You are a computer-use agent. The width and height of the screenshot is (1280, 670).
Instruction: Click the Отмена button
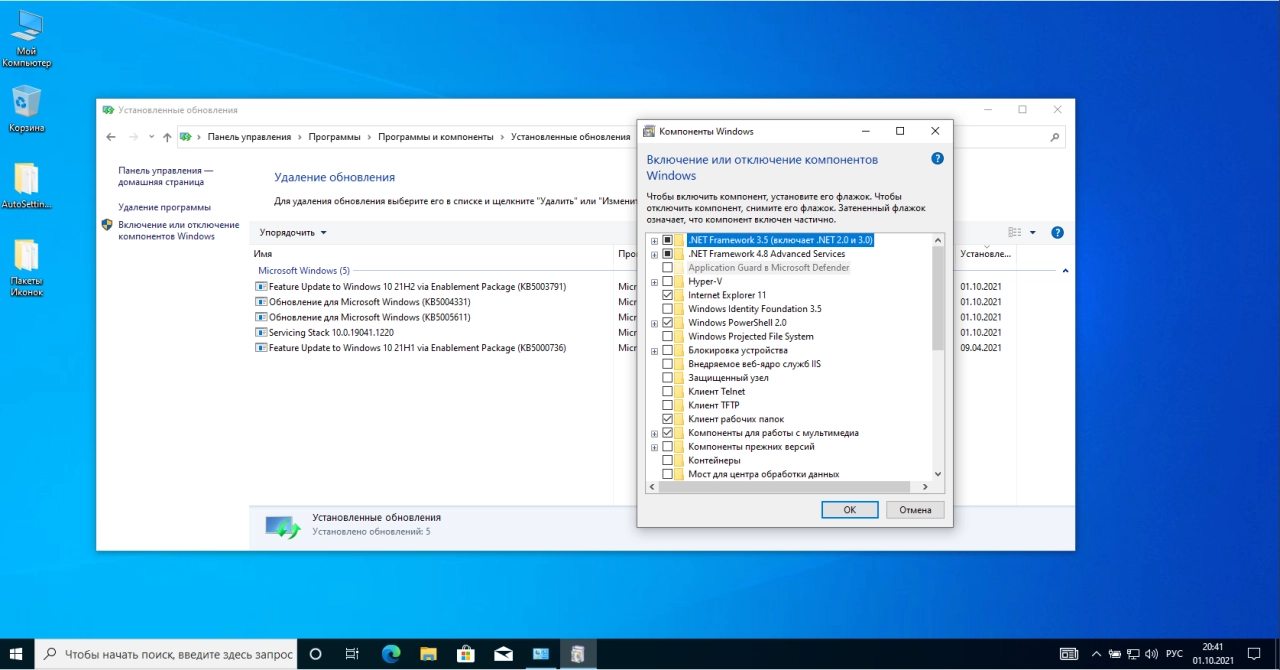[x=915, y=510]
